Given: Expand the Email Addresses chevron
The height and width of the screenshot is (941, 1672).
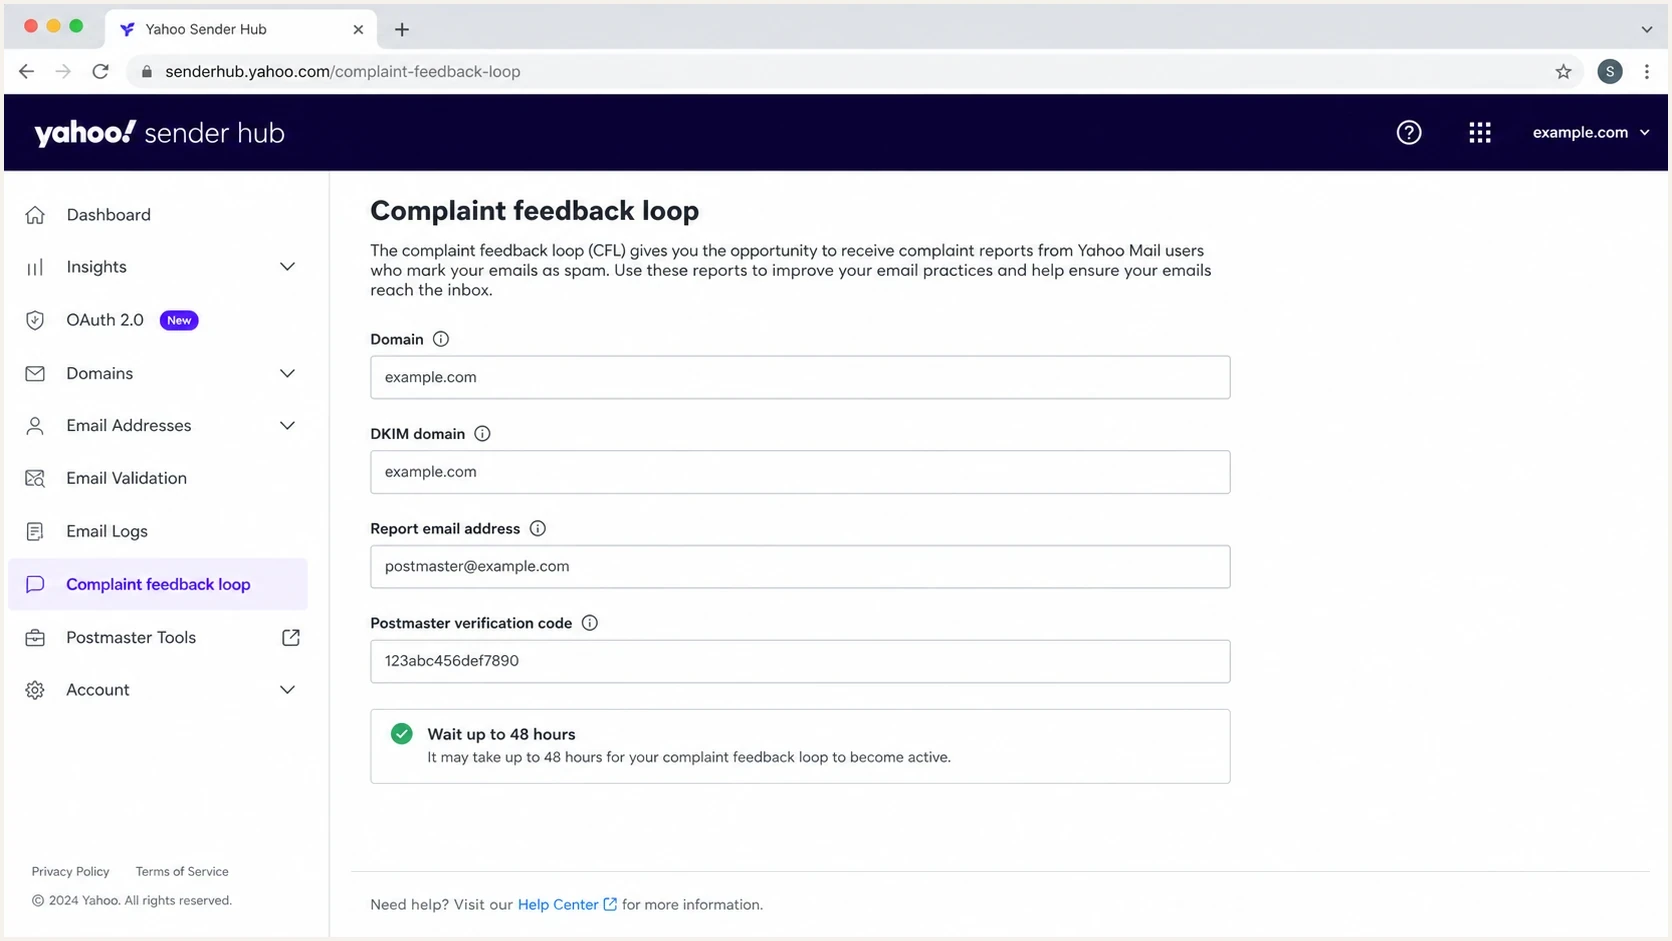Looking at the screenshot, I should [288, 426].
